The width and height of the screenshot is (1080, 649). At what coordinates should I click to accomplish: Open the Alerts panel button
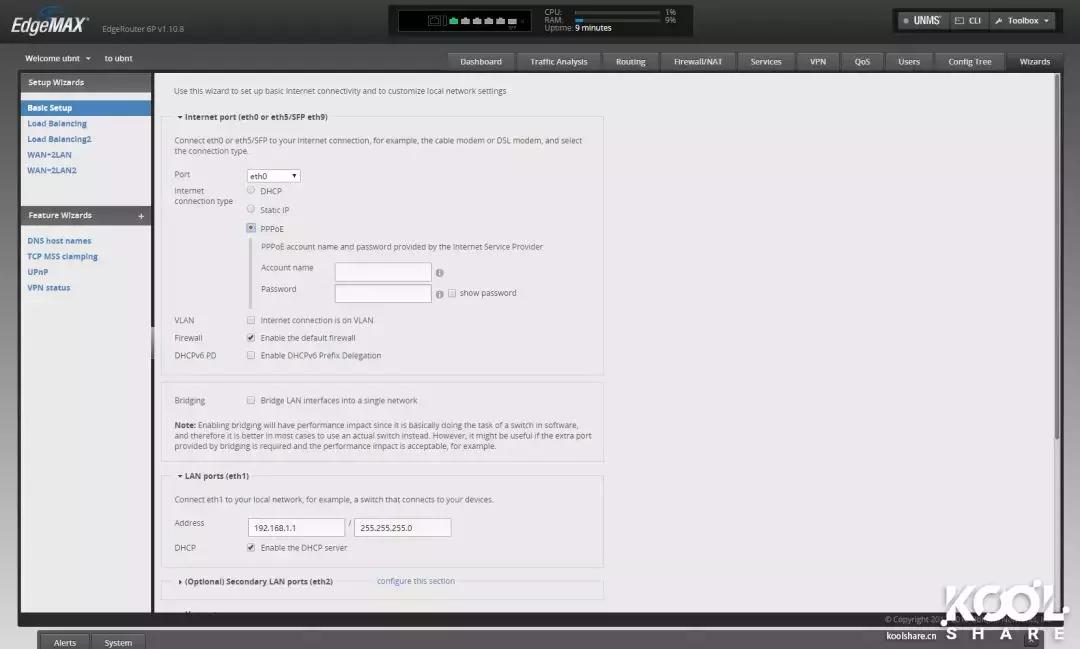point(65,642)
